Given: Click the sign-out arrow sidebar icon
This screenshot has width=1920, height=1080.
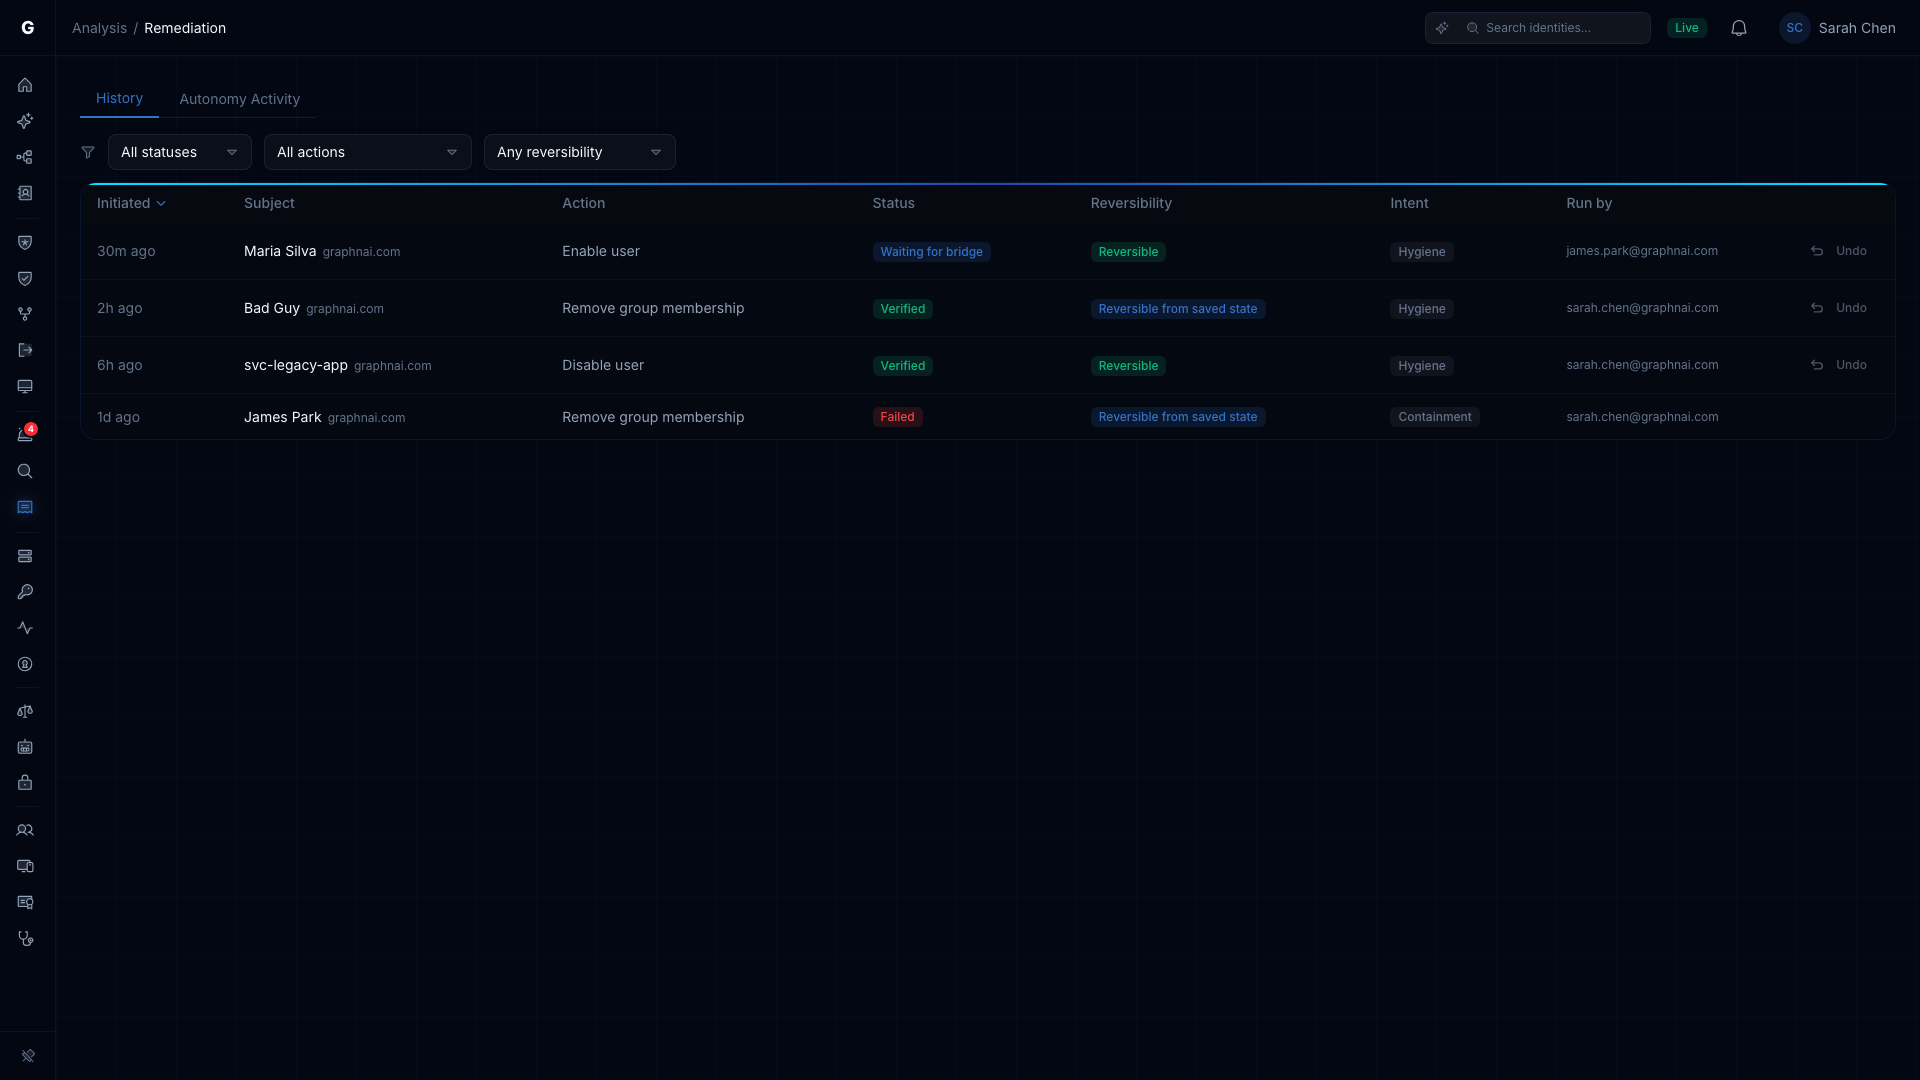Looking at the screenshot, I should 25,350.
